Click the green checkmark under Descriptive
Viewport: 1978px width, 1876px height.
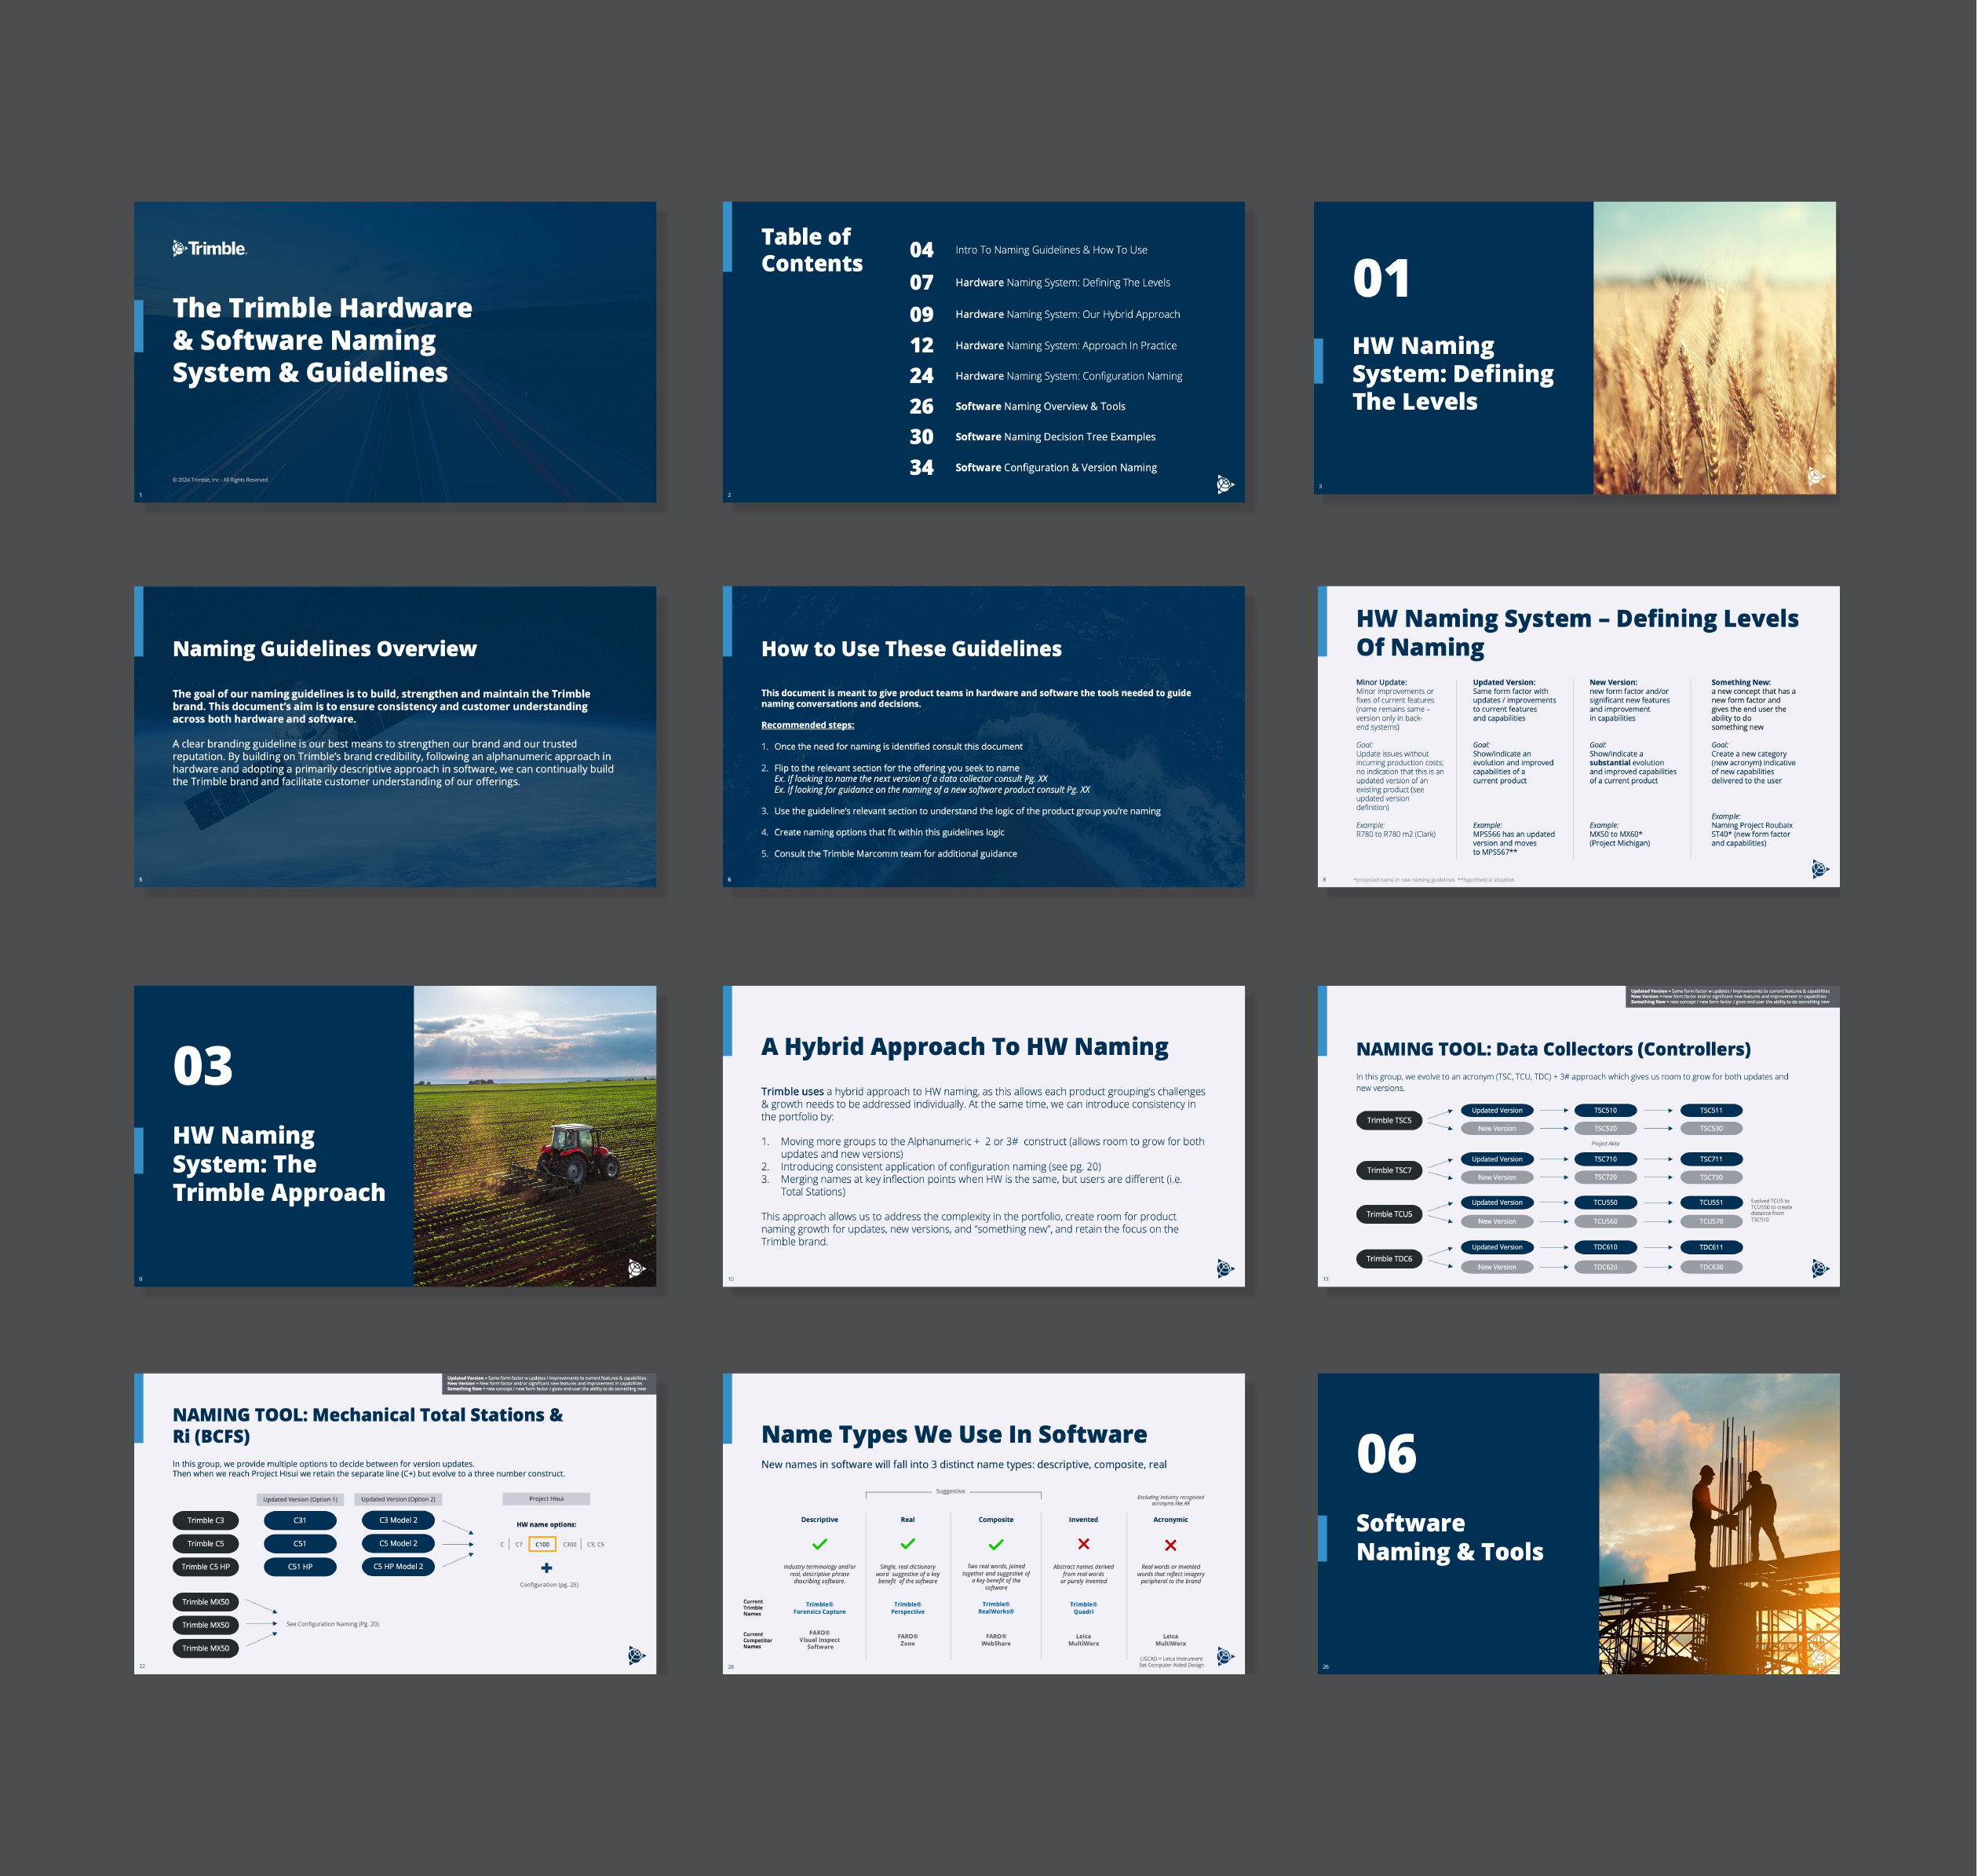click(x=819, y=1544)
